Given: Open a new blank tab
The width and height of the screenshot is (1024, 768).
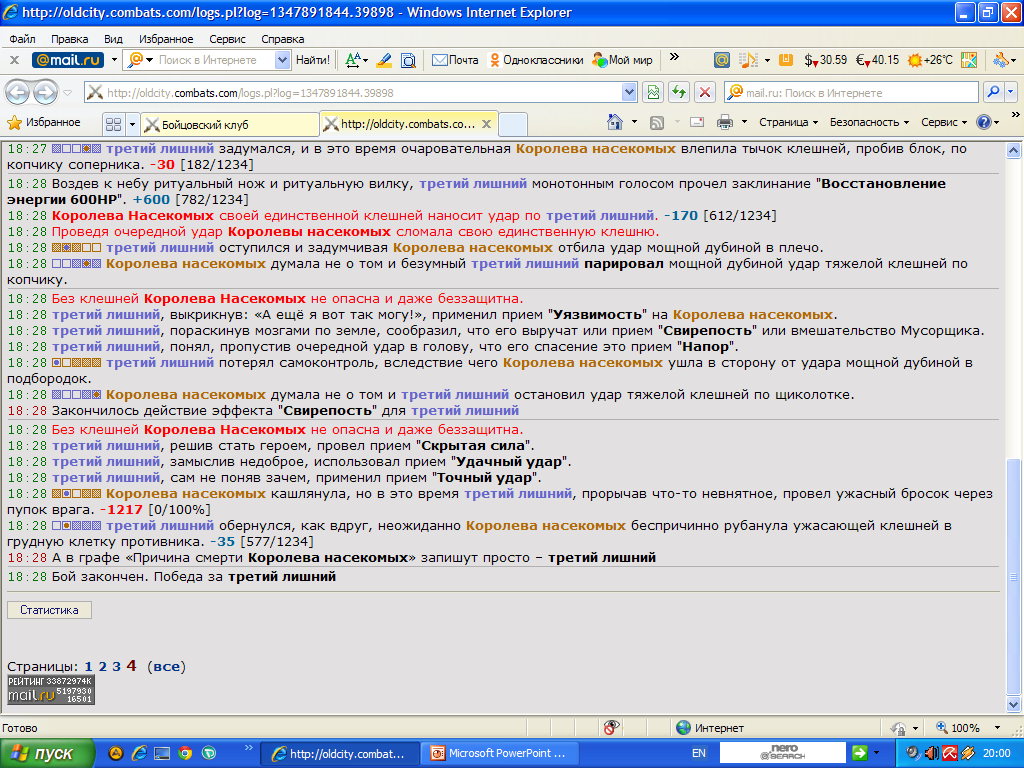Looking at the screenshot, I should pyautogui.click(x=513, y=124).
